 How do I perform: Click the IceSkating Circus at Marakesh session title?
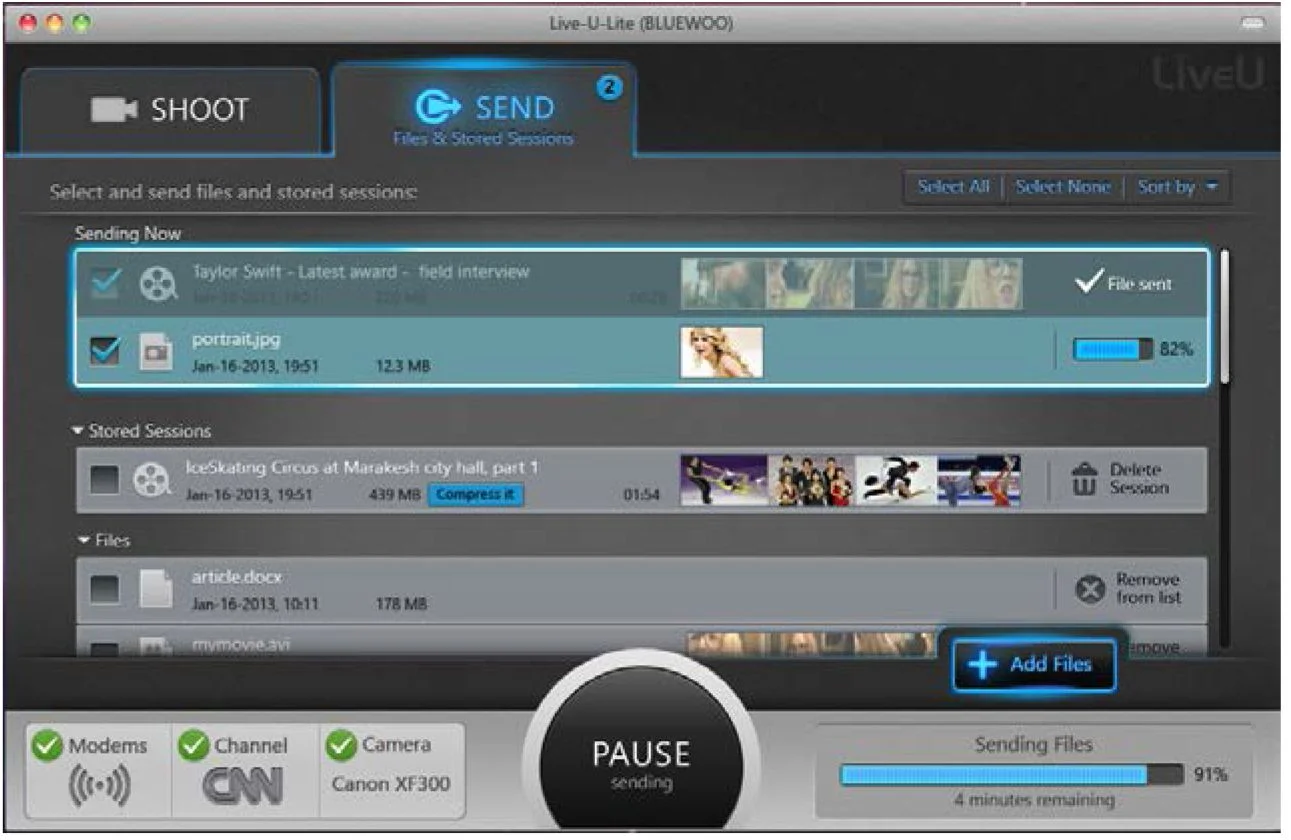point(363,468)
